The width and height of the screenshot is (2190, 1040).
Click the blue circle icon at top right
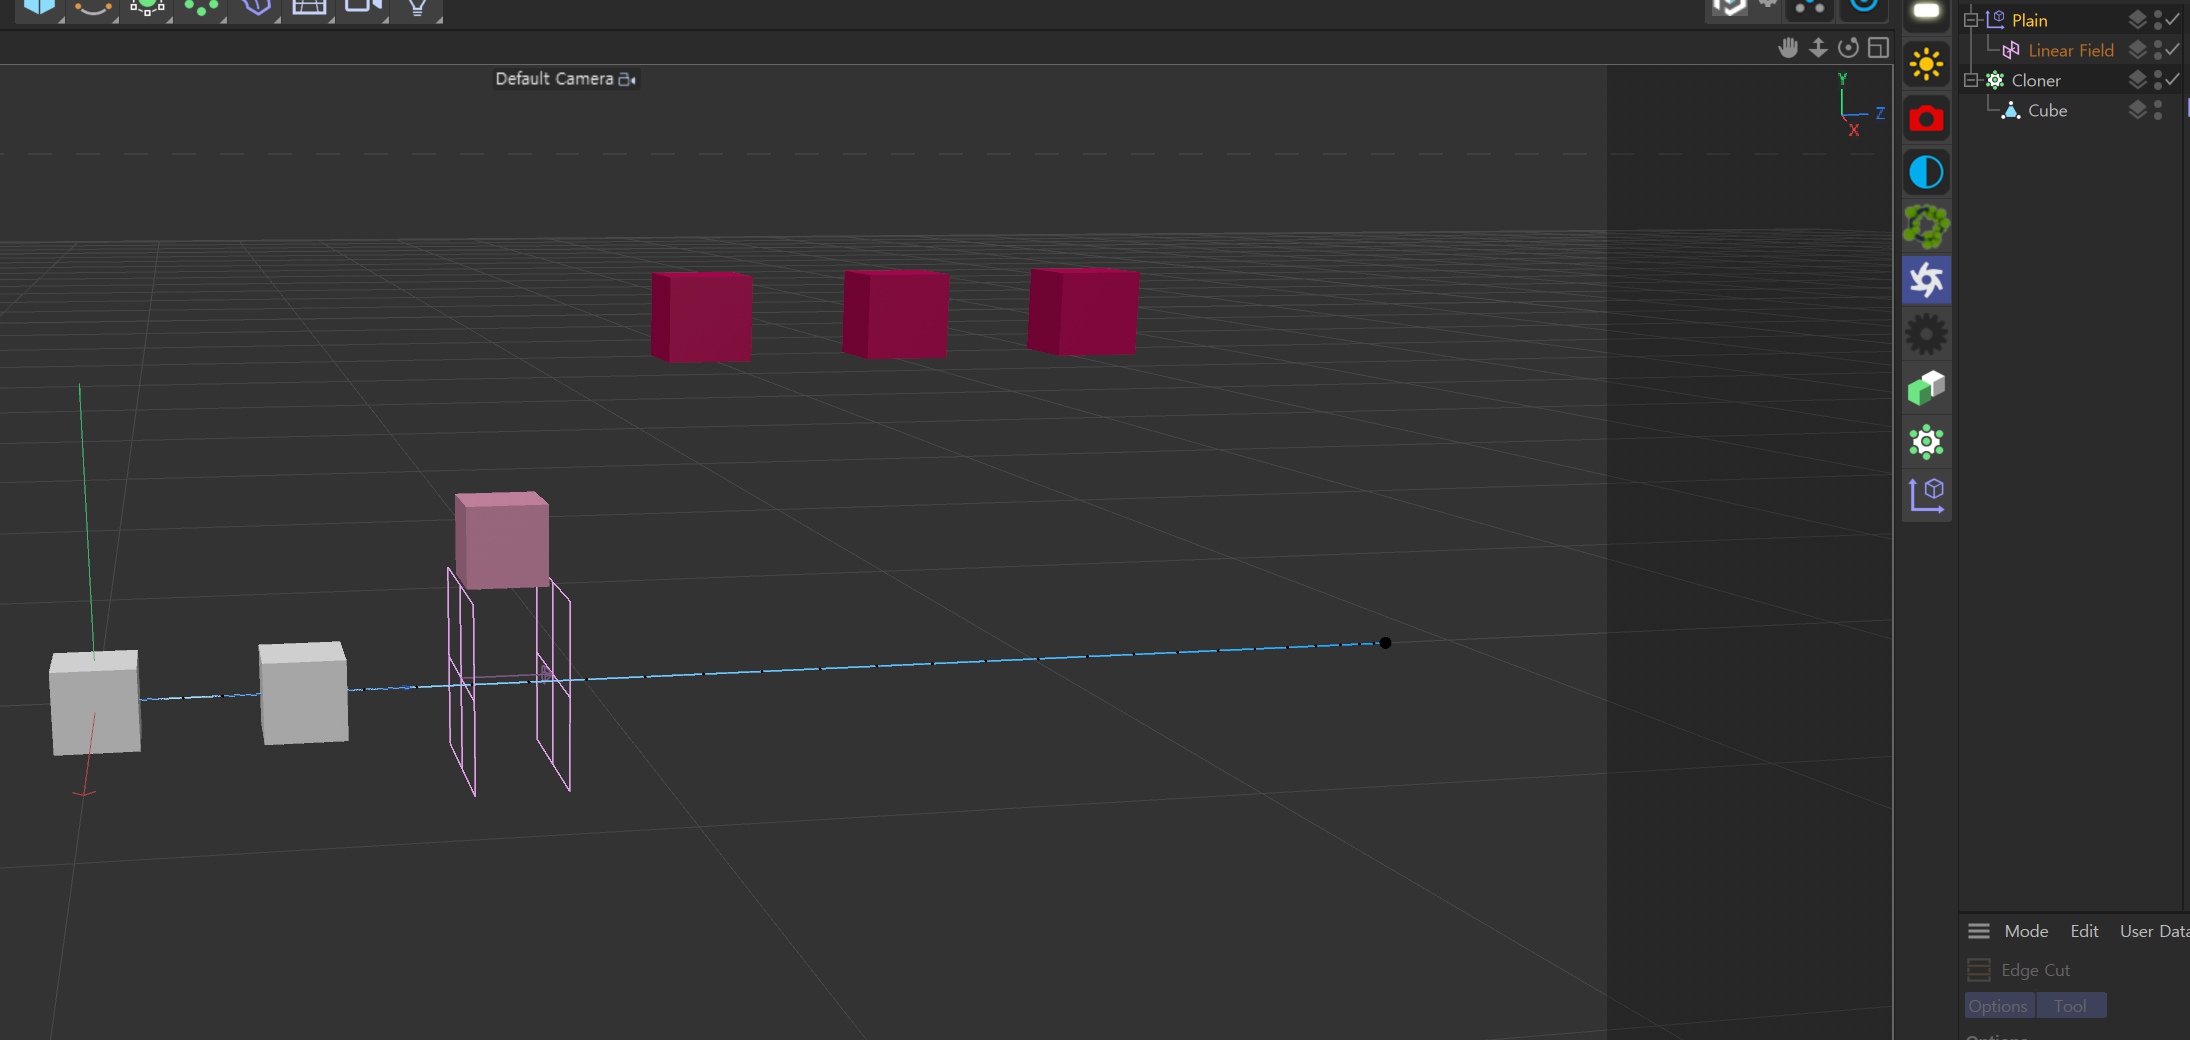1864,5
